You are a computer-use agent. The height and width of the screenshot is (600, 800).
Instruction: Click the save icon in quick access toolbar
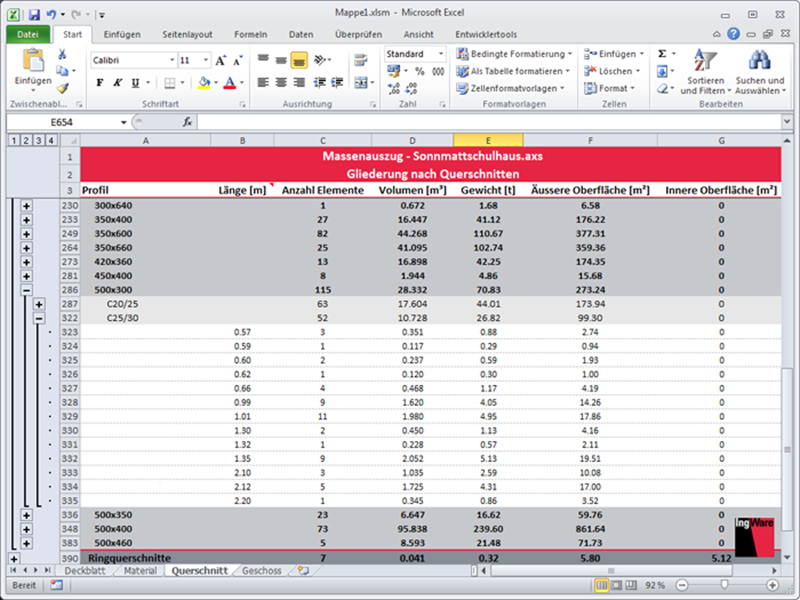point(34,16)
